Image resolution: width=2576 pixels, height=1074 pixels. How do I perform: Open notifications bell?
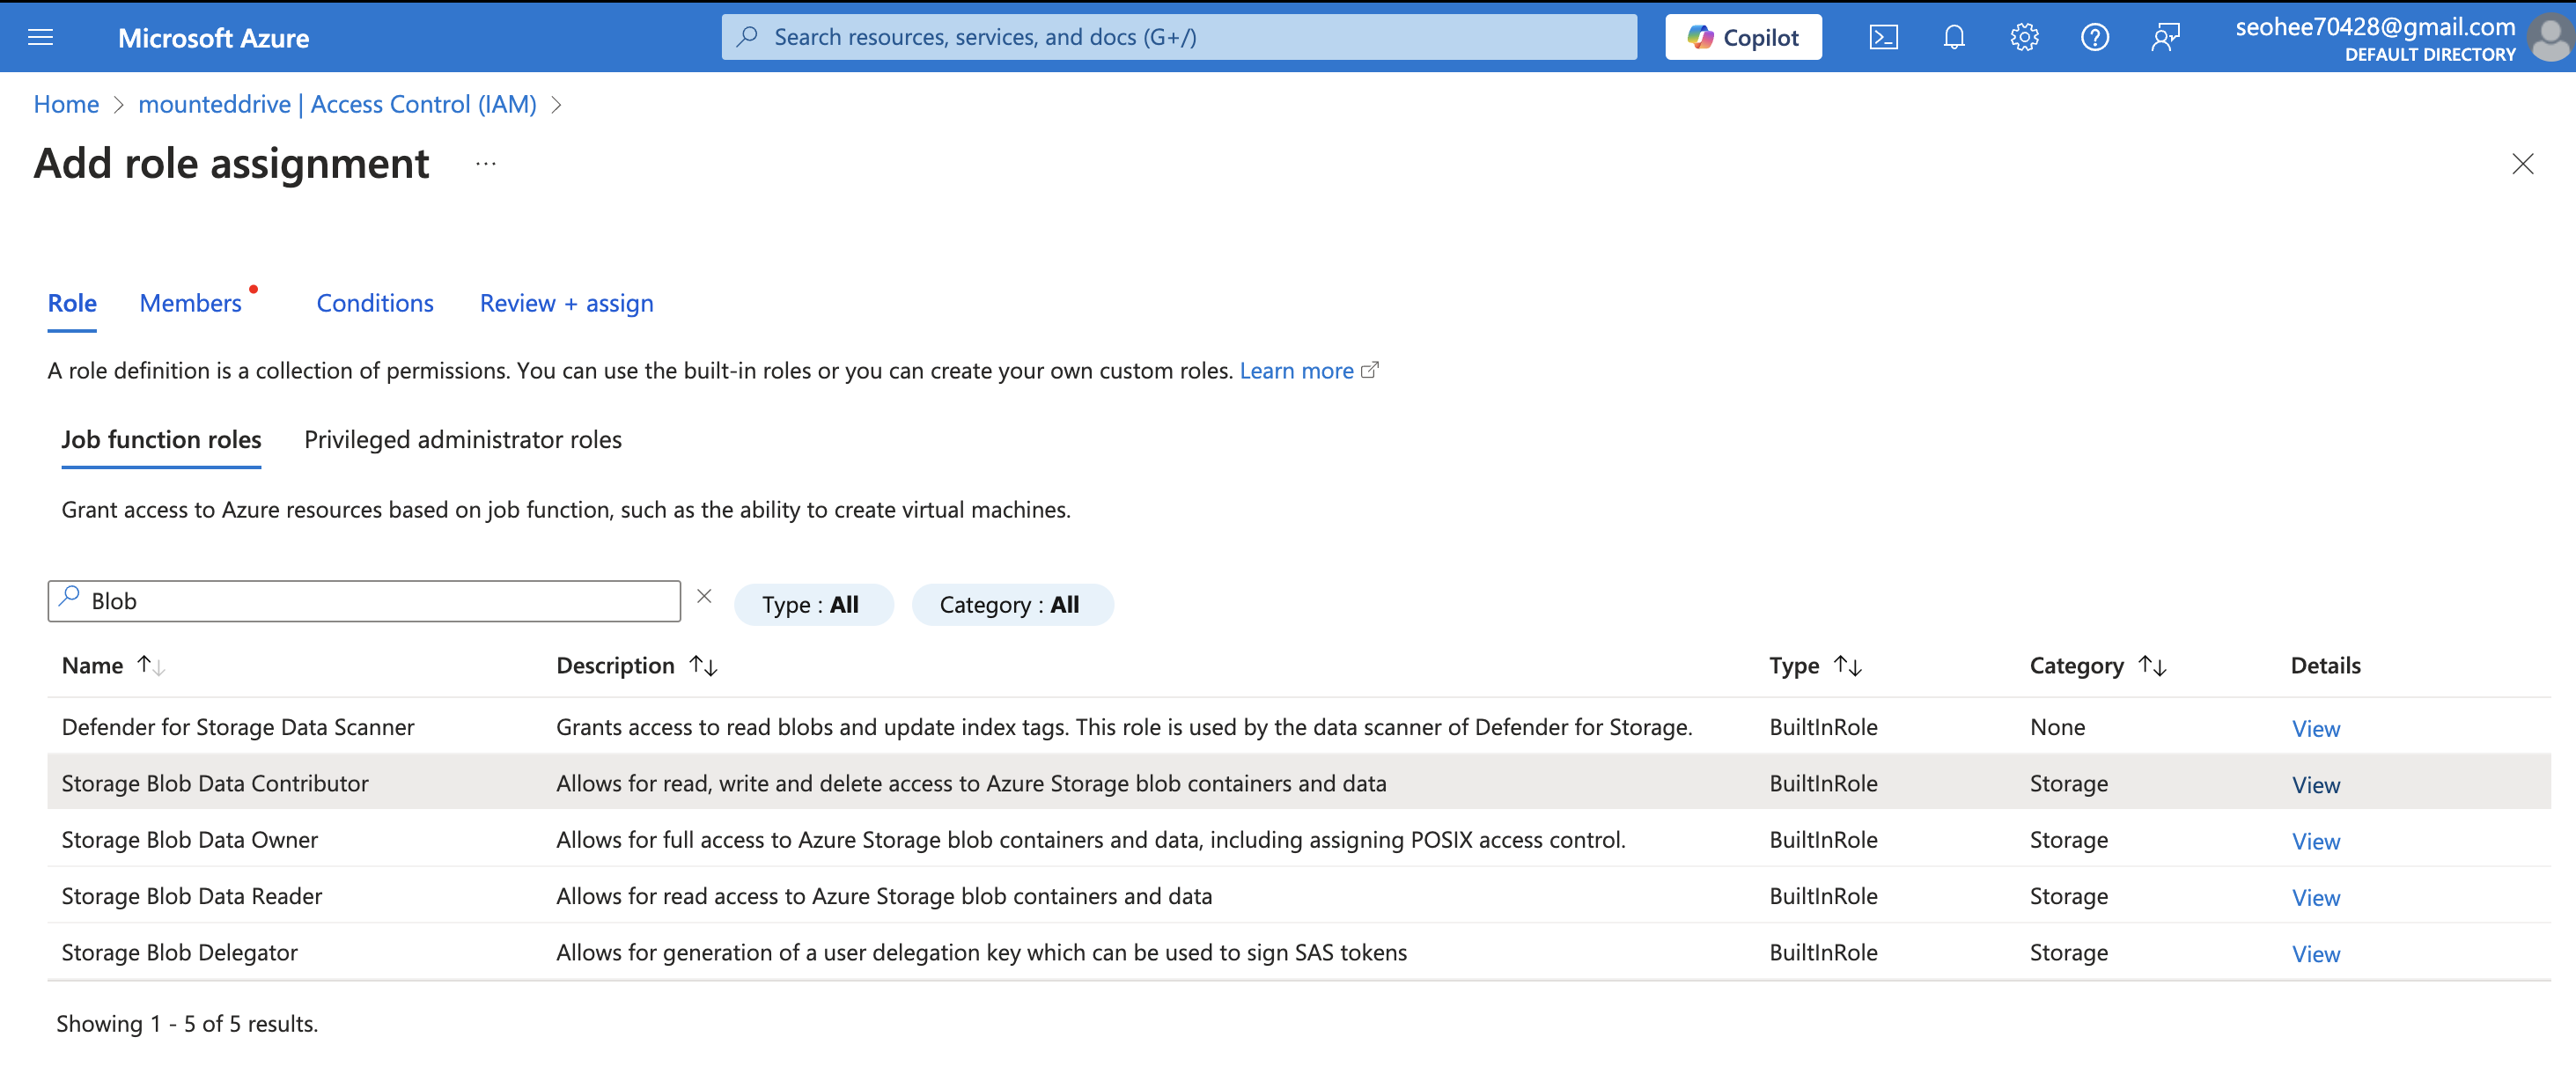(x=1954, y=37)
